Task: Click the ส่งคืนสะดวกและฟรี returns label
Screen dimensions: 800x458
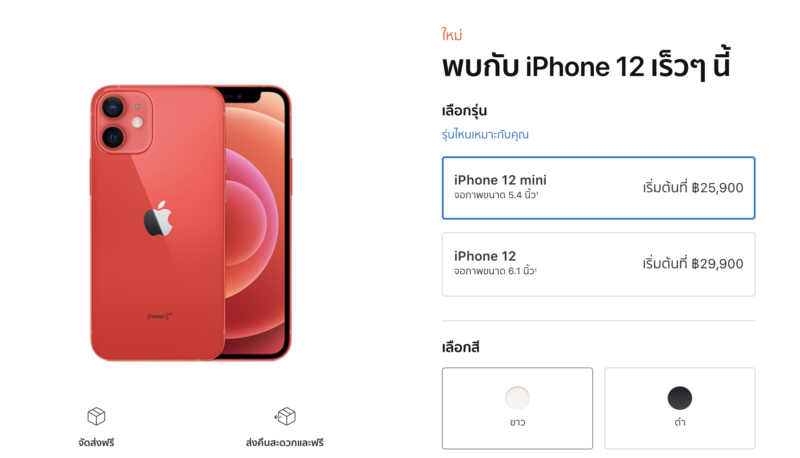Action: [285, 442]
